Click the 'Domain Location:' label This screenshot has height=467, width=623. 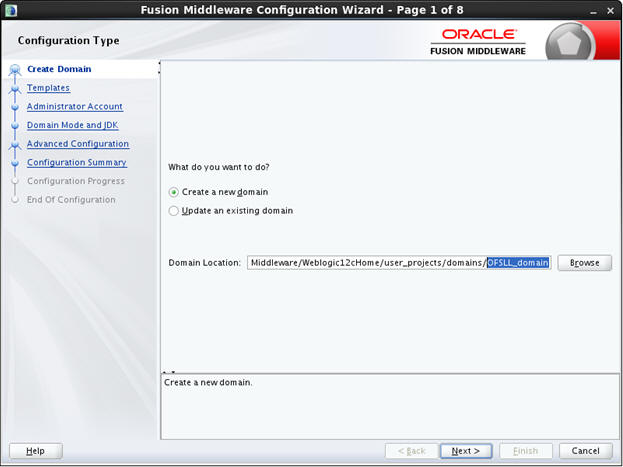[205, 263]
